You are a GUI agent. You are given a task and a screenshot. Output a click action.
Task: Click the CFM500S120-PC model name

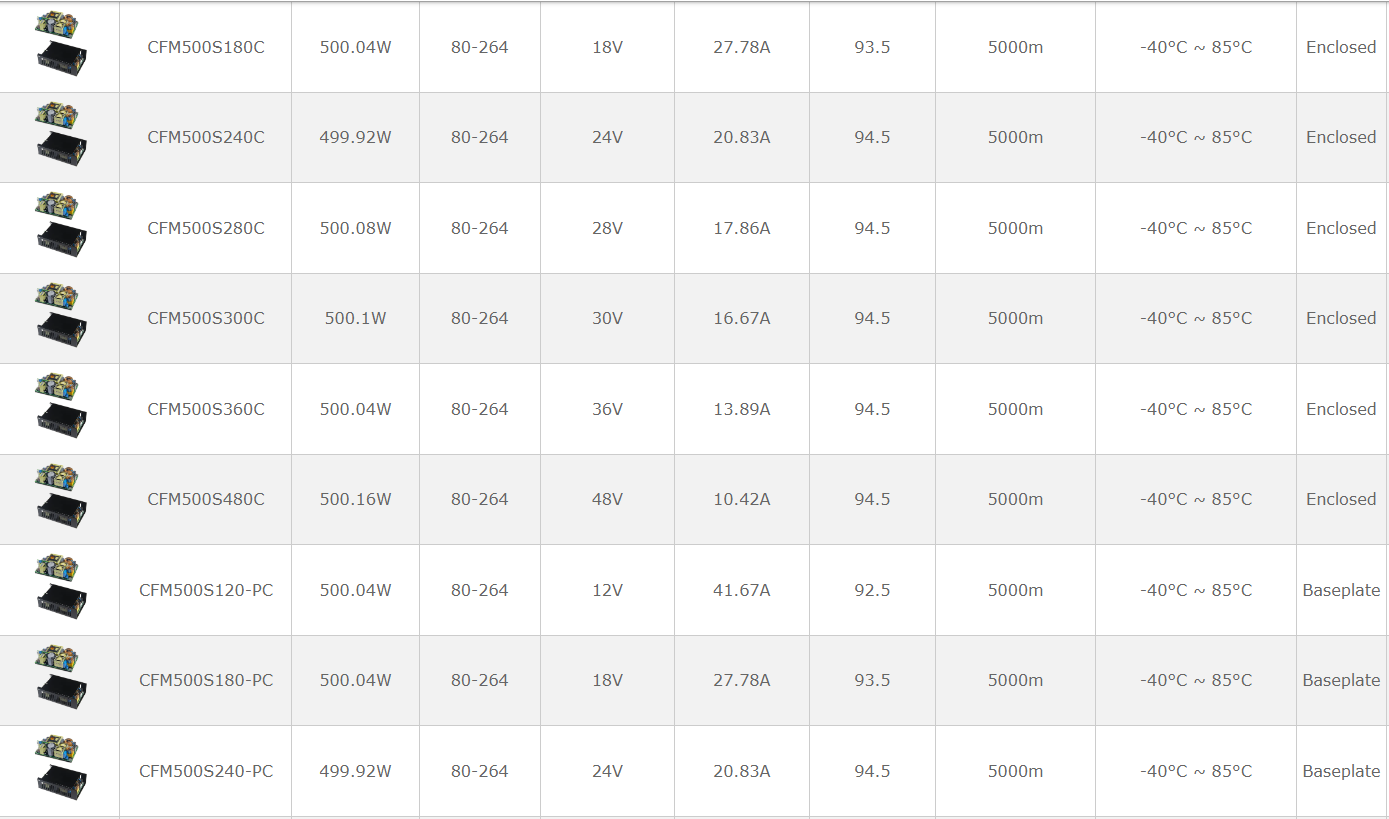pos(206,590)
